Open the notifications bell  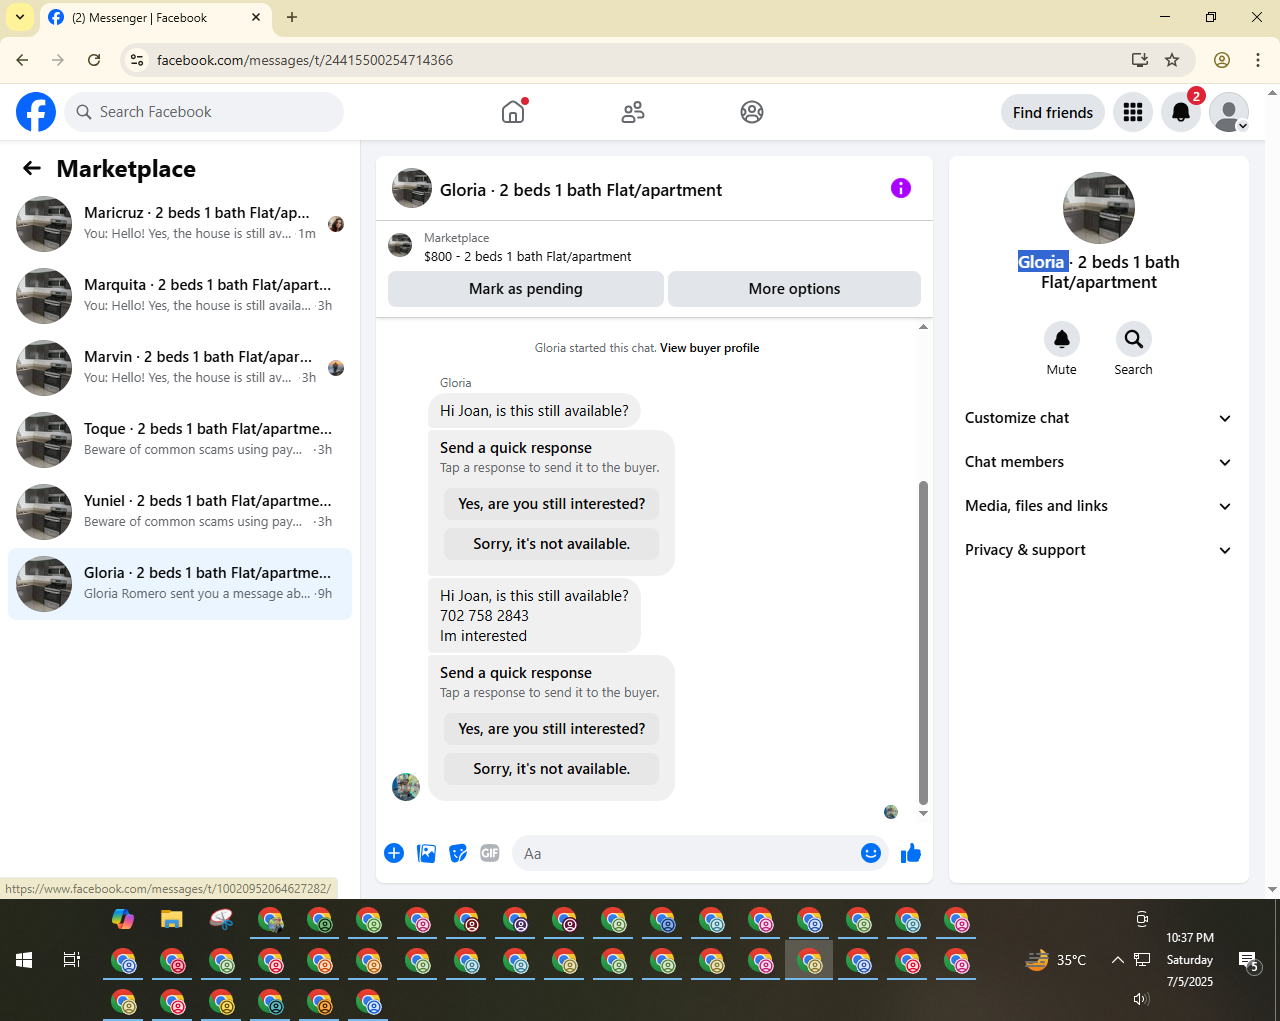point(1181,112)
